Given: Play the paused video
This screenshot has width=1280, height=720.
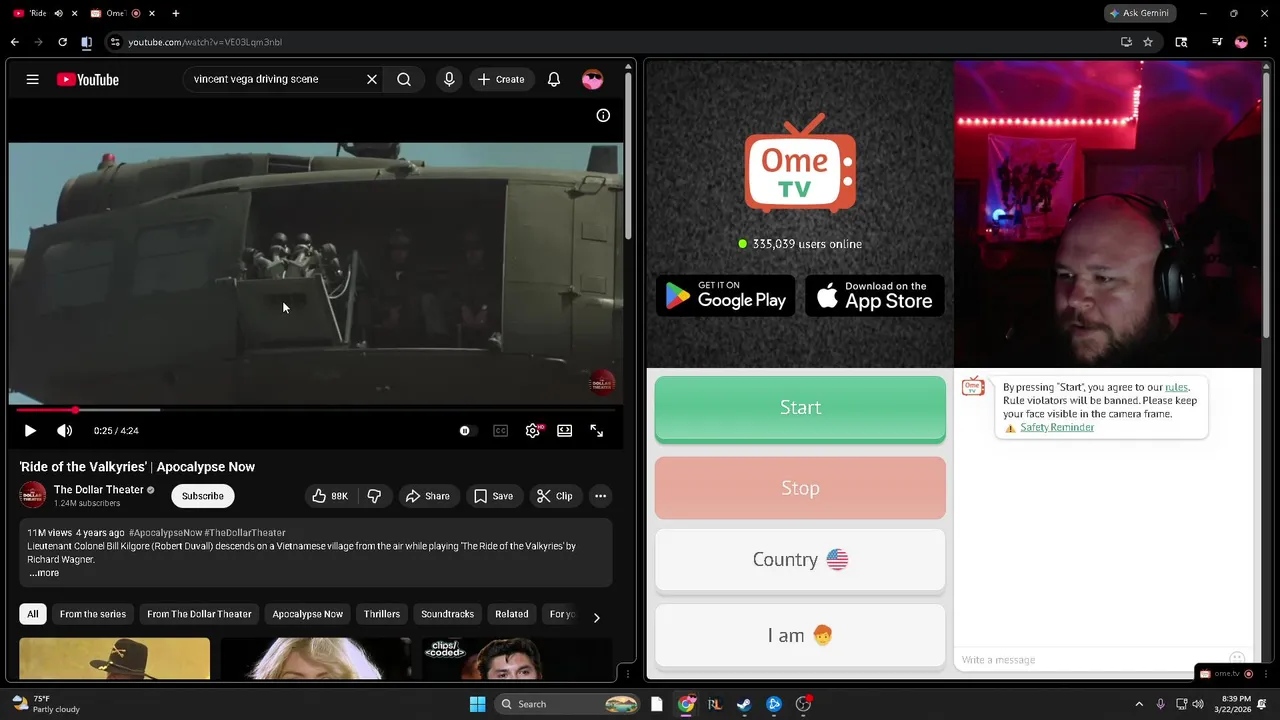Looking at the screenshot, I should (x=30, y=431).
